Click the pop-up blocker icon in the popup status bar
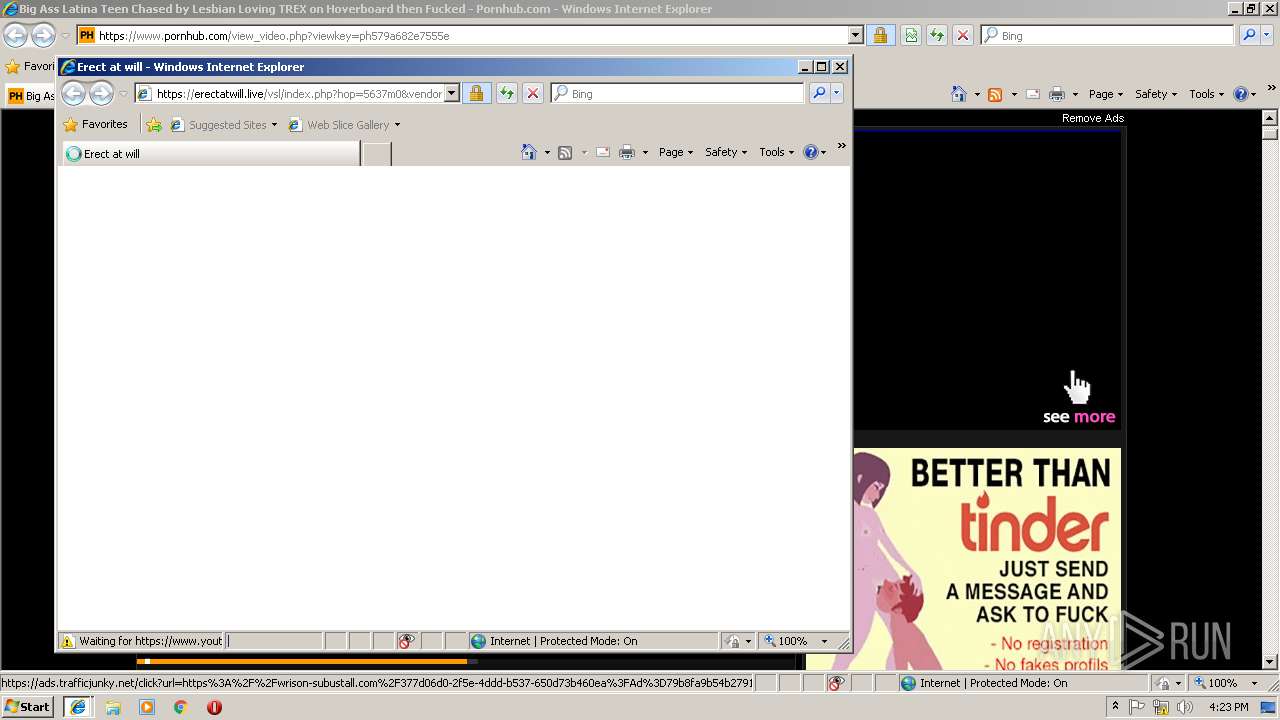 [406, 641]
